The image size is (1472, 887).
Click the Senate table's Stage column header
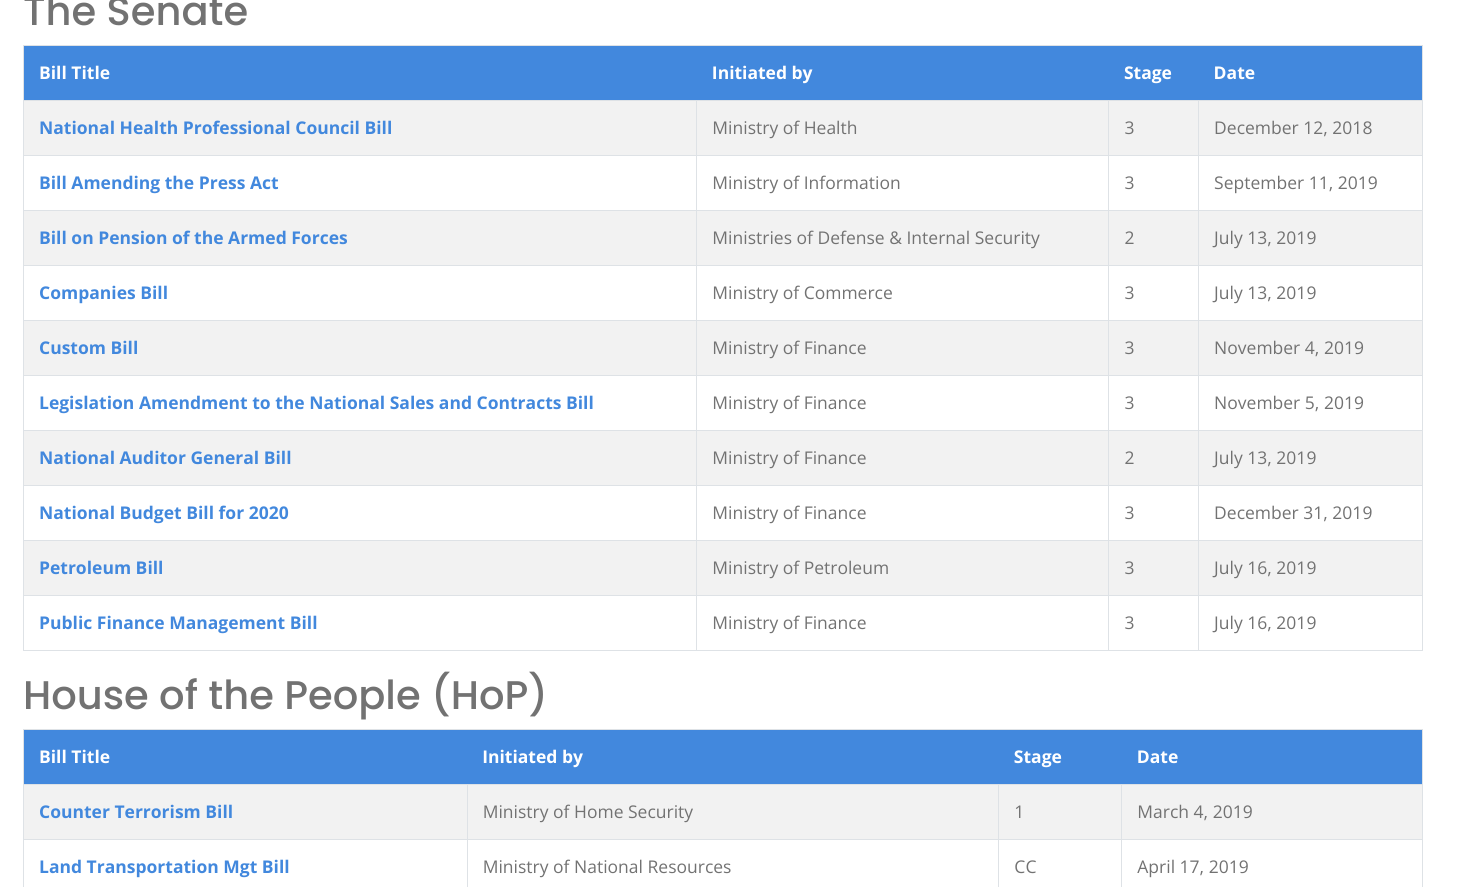click(x=1147, y=73)
